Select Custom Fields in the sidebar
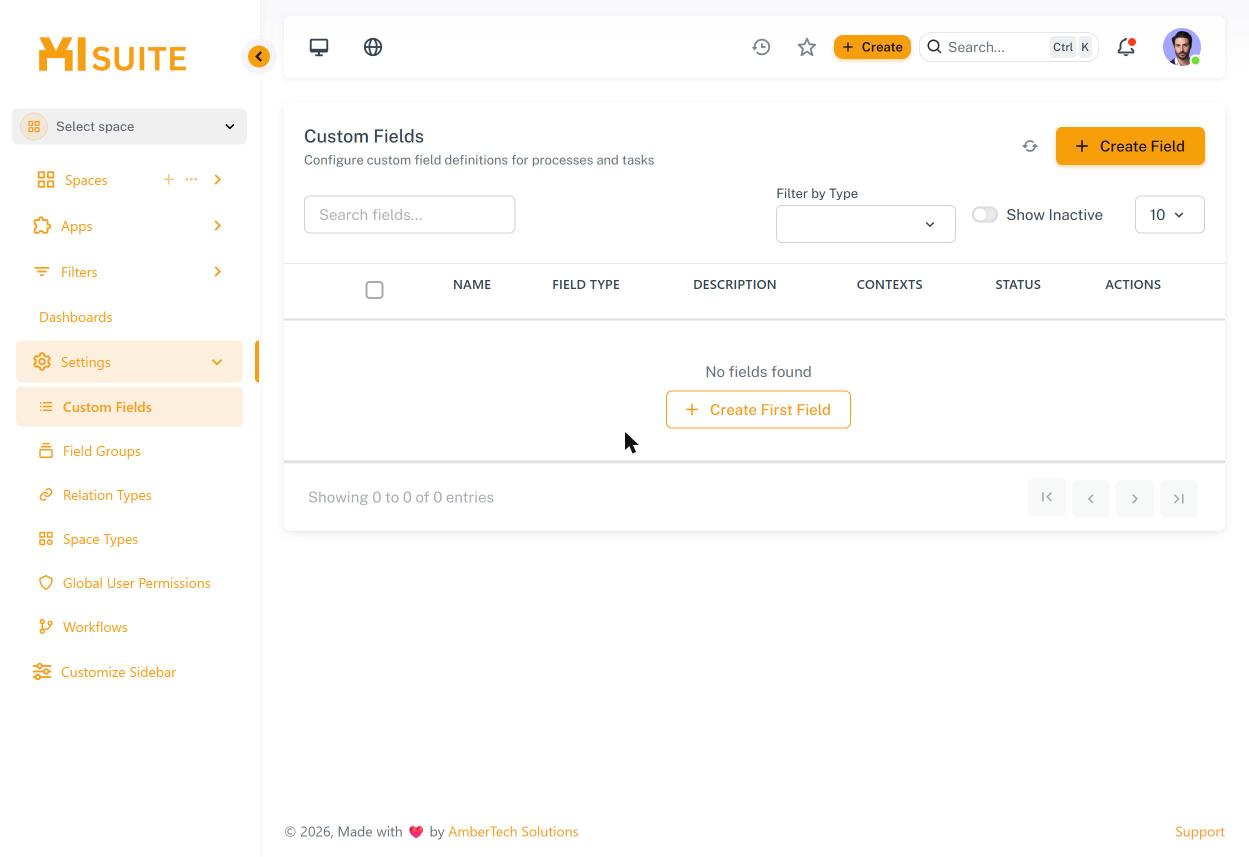Image resolution: width=1249 pixels, height=857 pixels. [x=129, y=407]
